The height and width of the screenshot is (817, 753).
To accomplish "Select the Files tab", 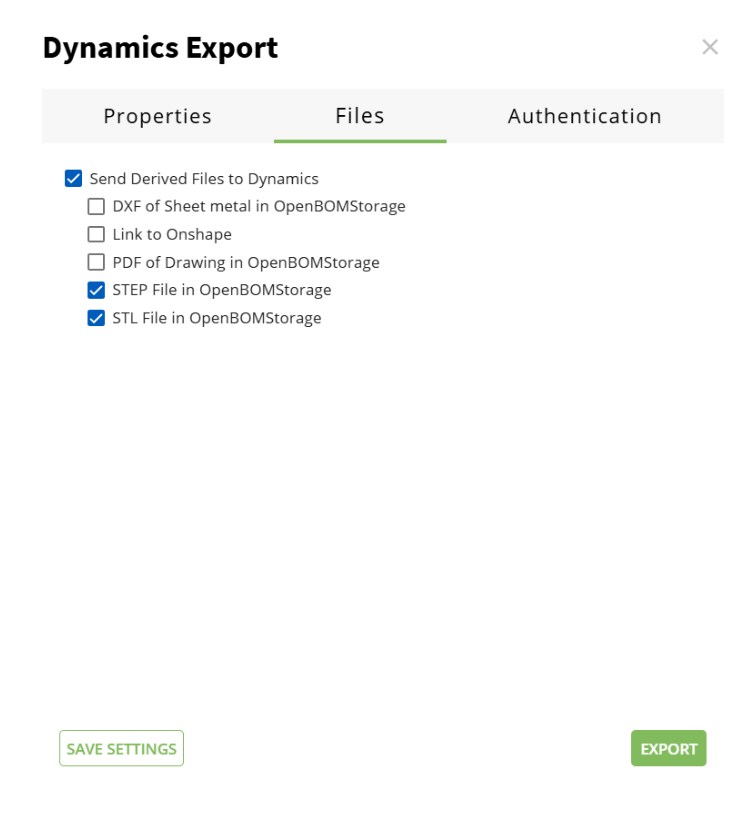I will point(359,116).
